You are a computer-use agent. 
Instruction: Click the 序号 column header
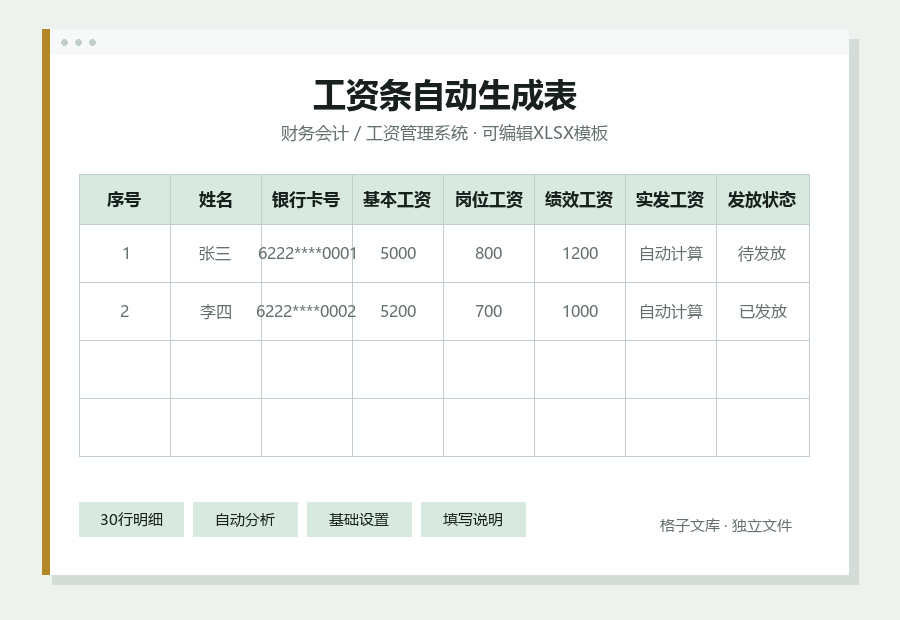(125, 200)
